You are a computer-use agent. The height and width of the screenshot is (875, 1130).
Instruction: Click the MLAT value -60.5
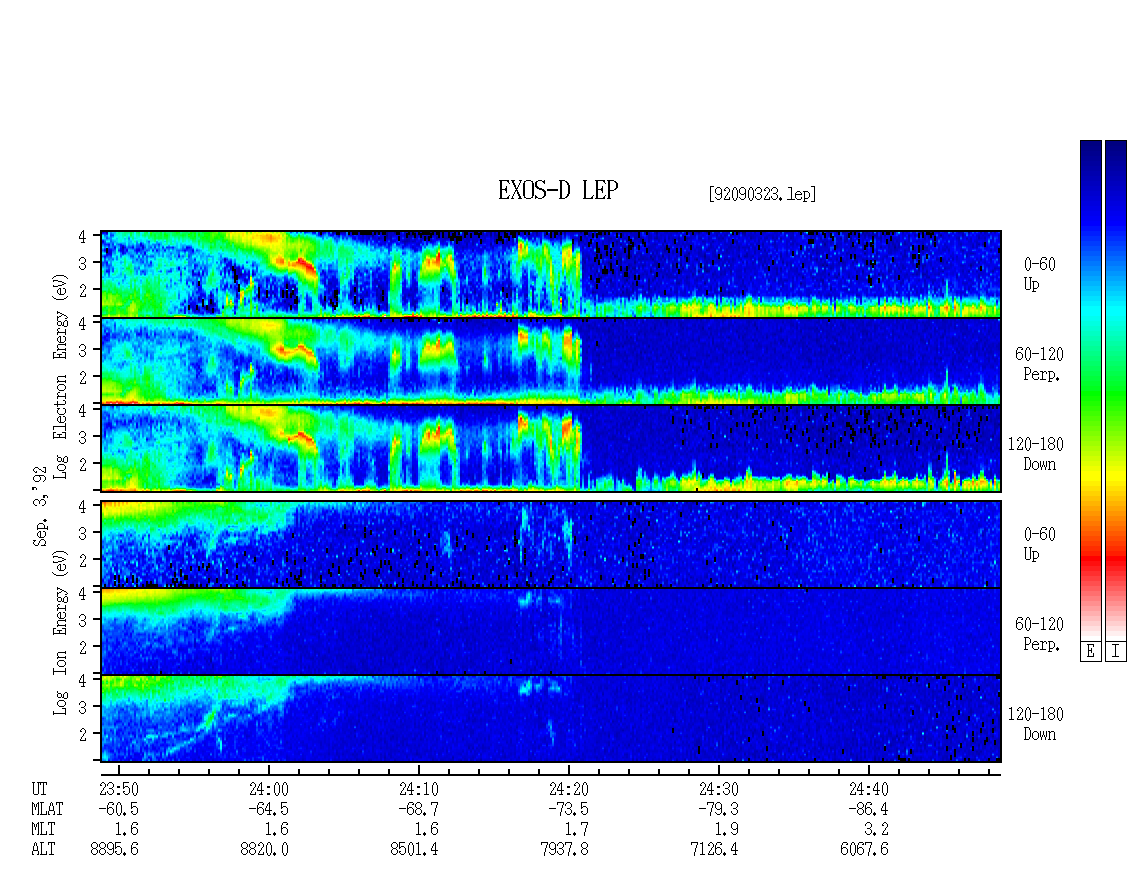(118, 809)
